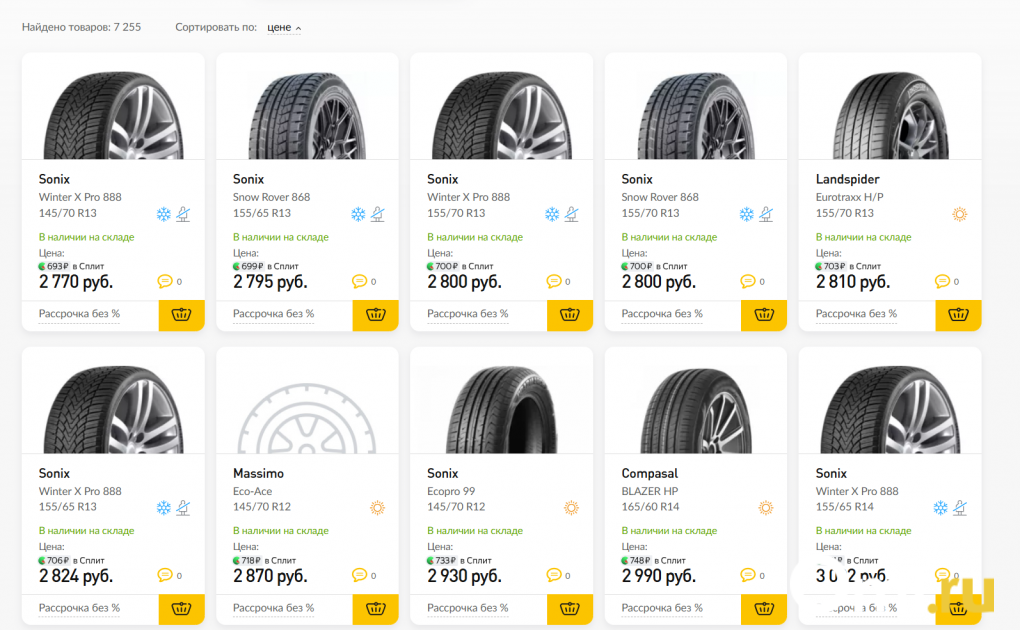The image size is (1020, 630).
Task: Add the 2 824 руб. Sonix tire to cart
Action: [x=181, y=609]
